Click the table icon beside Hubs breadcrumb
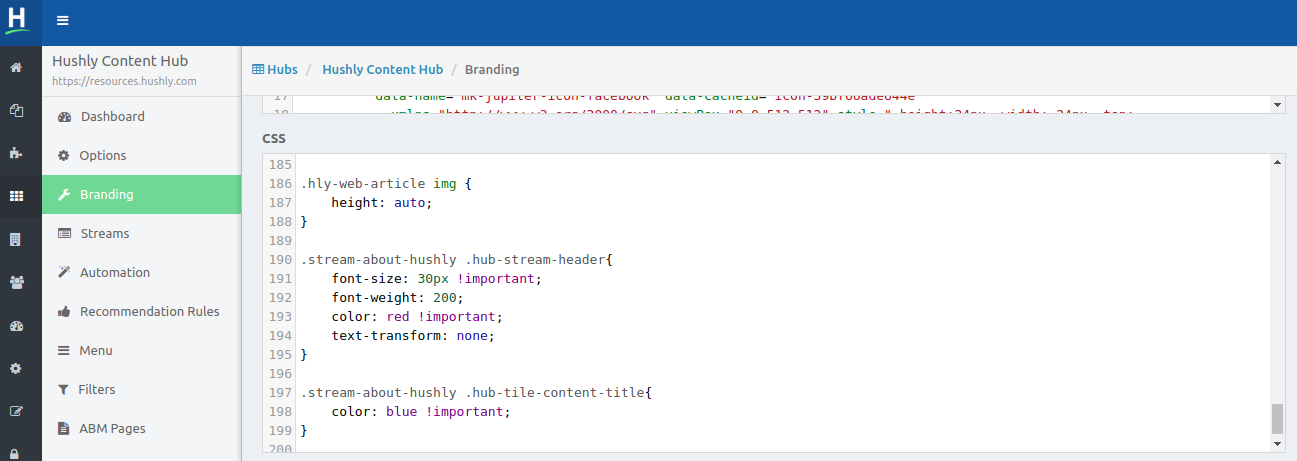This screenshot has height=461, width=1297. pyautogui.click(x=258, y=70)
